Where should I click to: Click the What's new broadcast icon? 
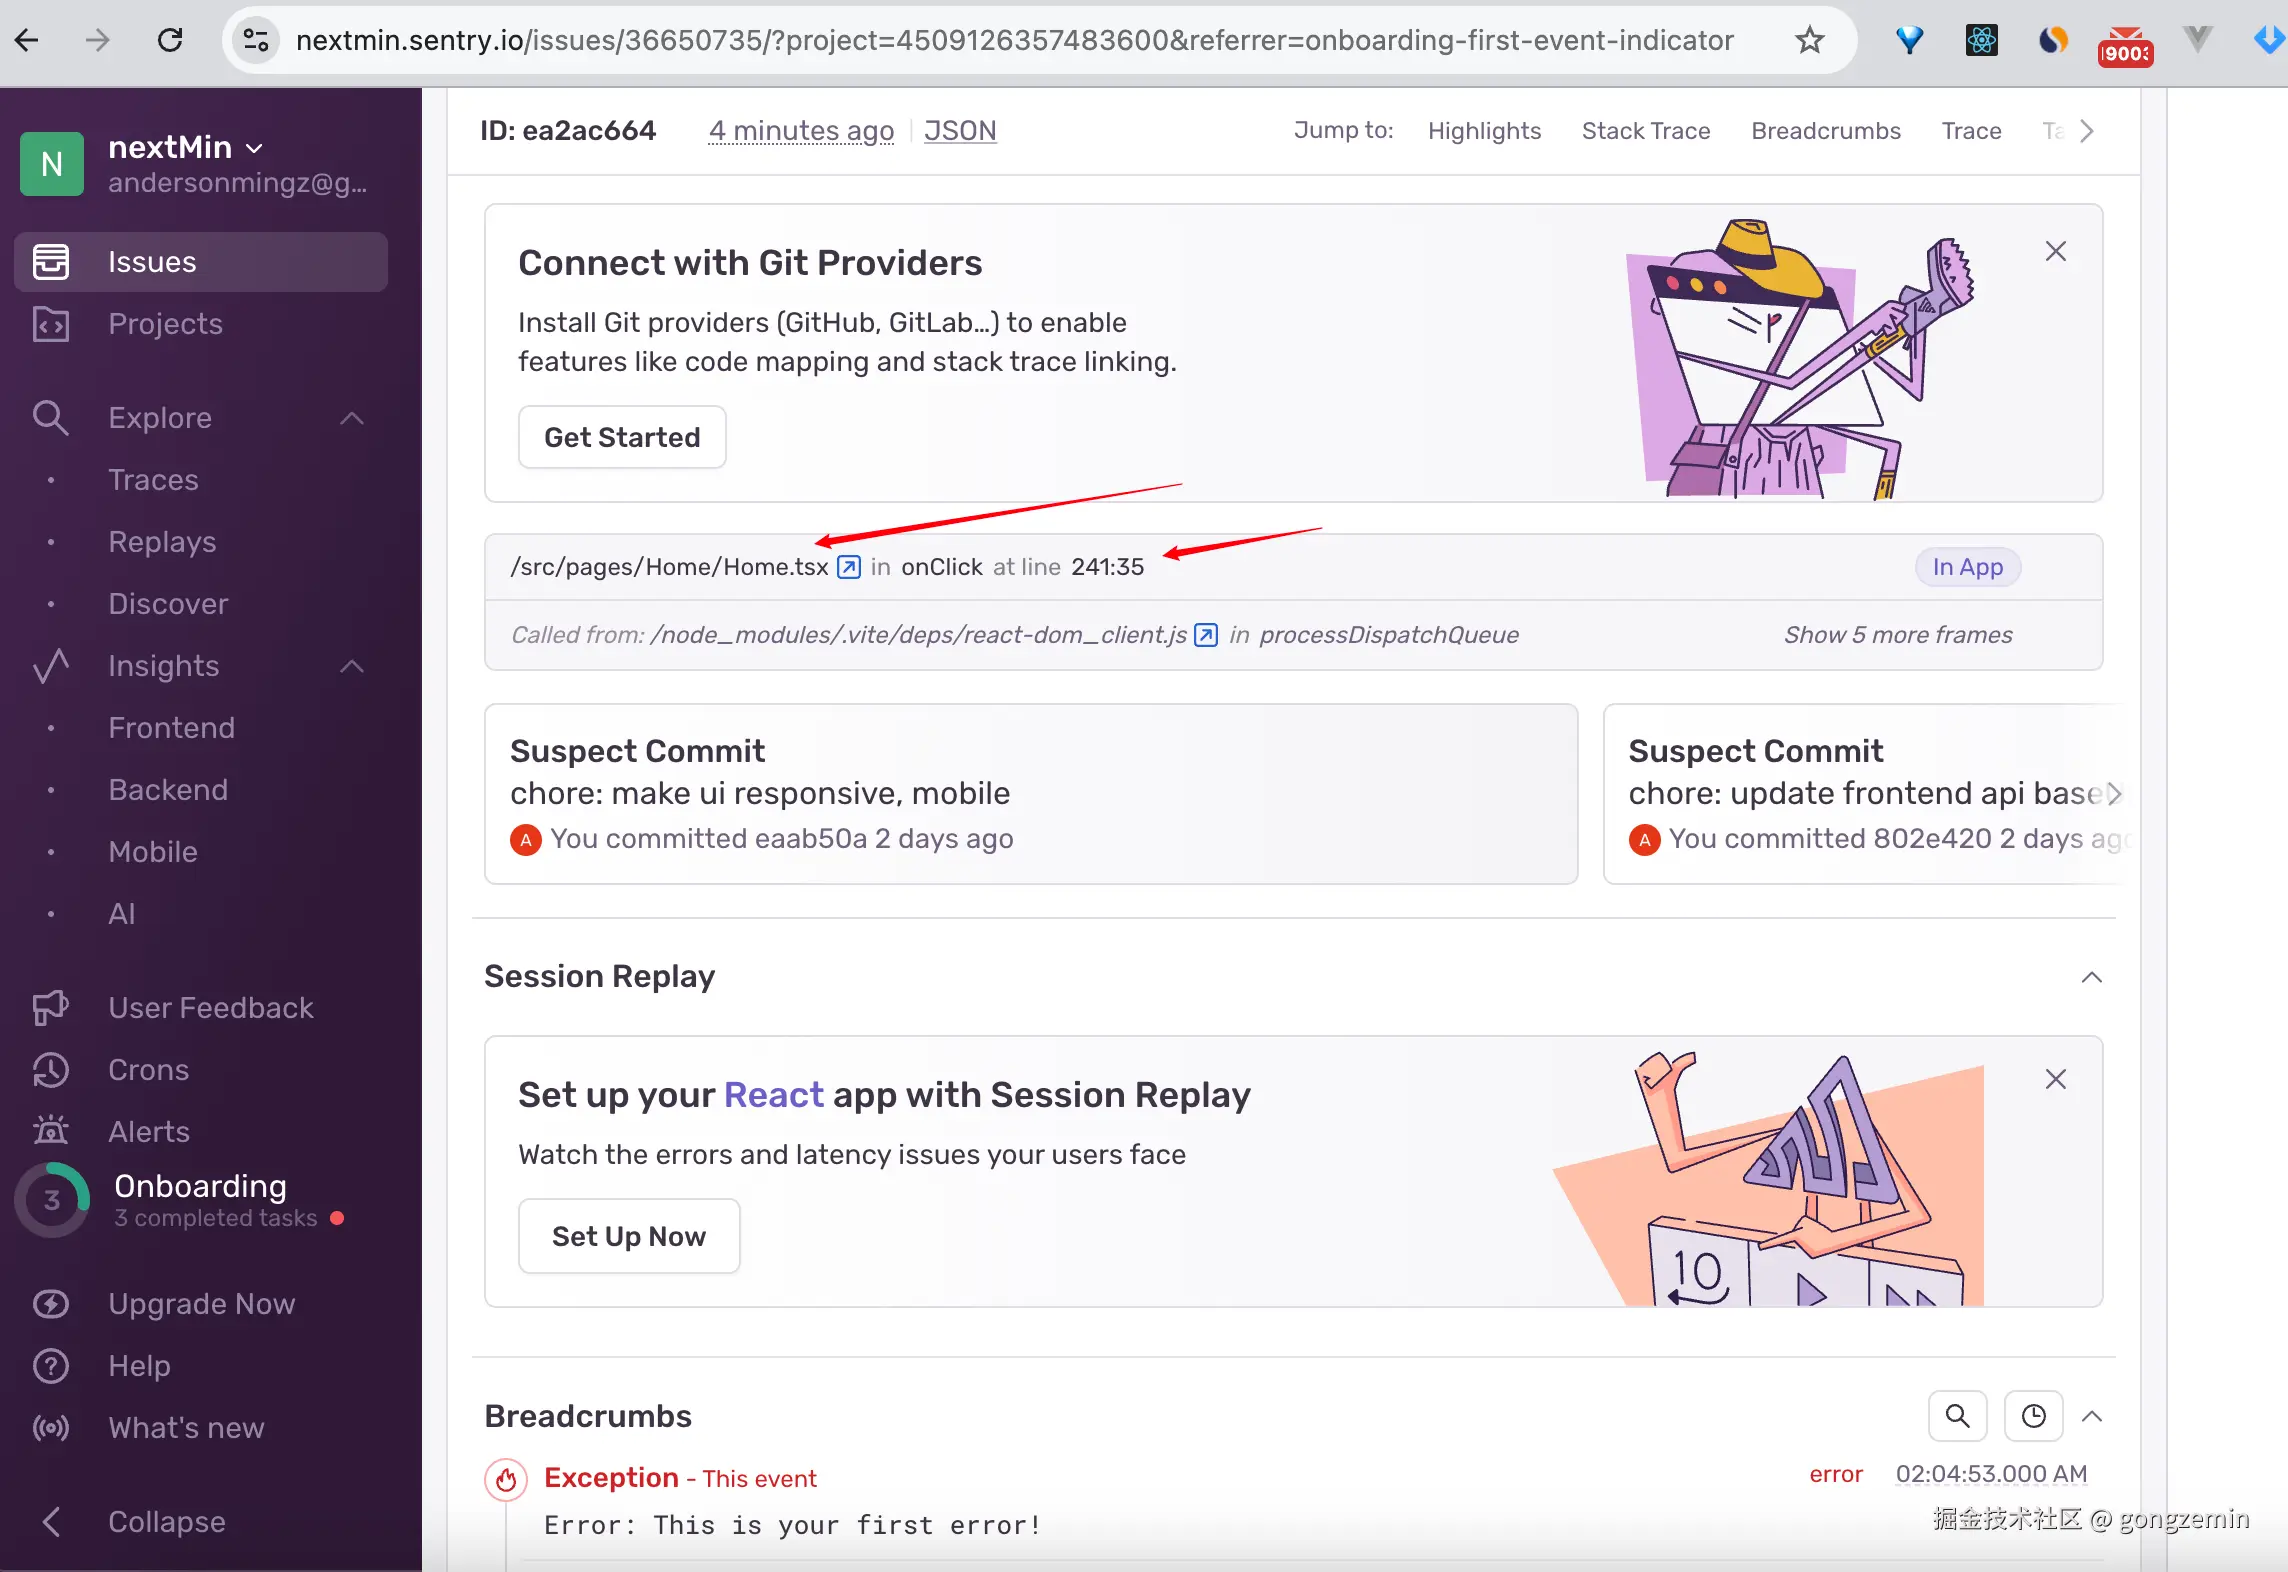click(50, 1428)
